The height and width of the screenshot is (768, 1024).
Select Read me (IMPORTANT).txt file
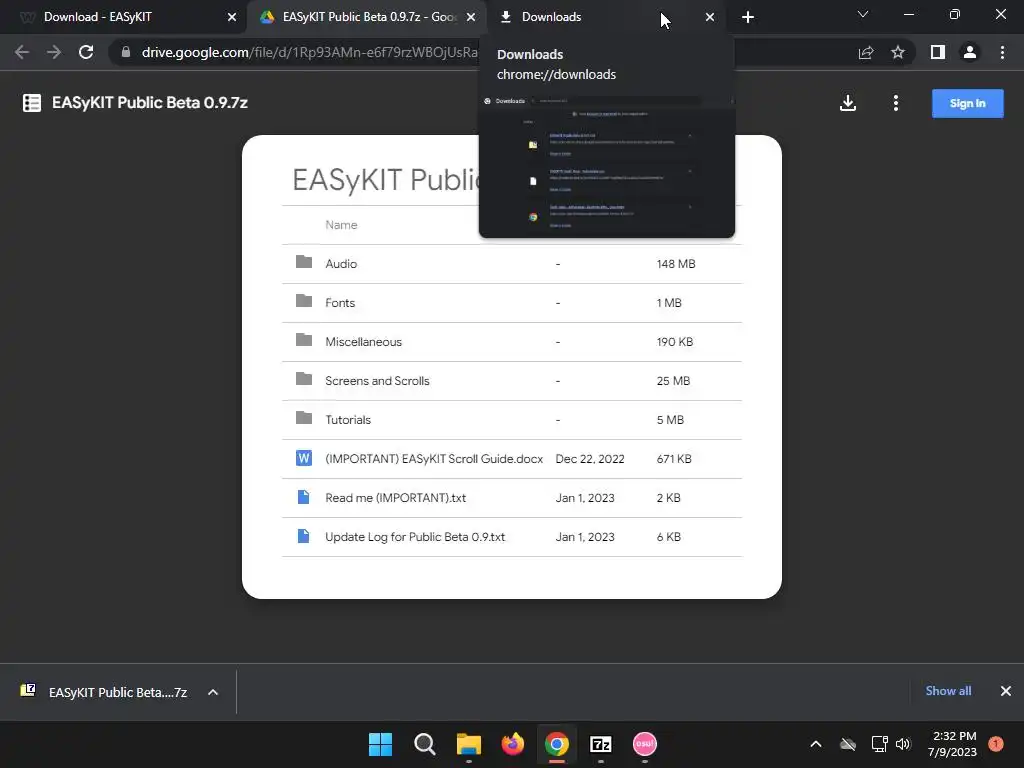click(x=512, y=498)
